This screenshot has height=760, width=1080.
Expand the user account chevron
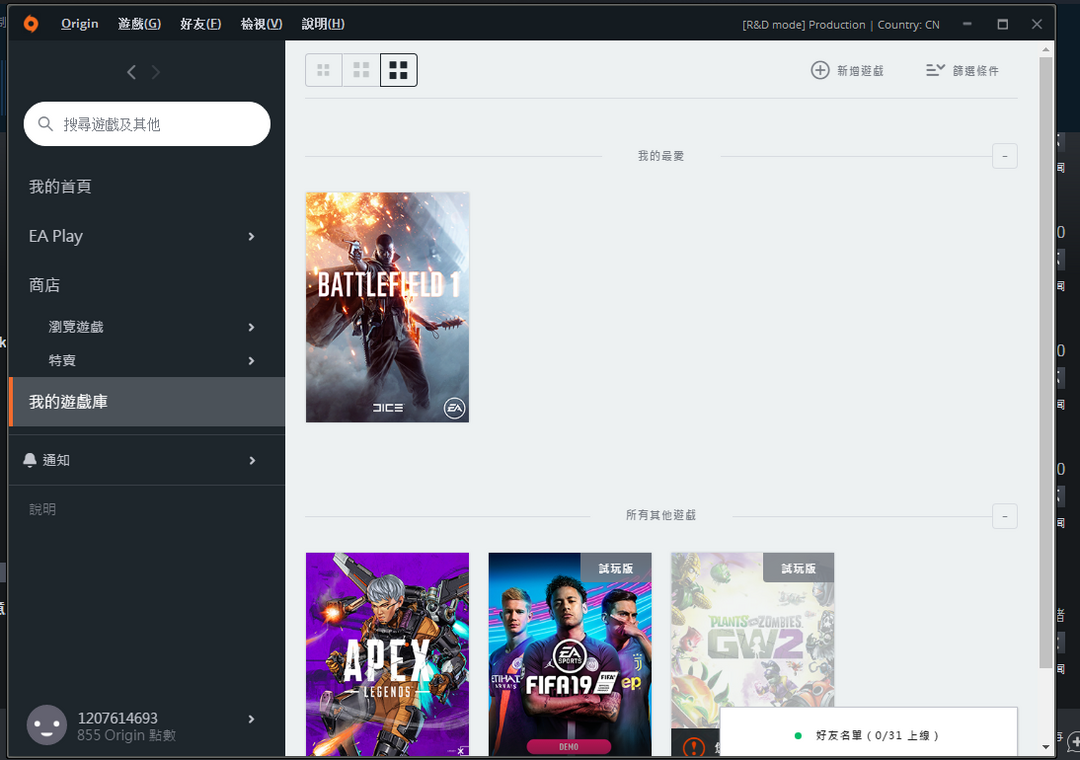tap(251, 719)
